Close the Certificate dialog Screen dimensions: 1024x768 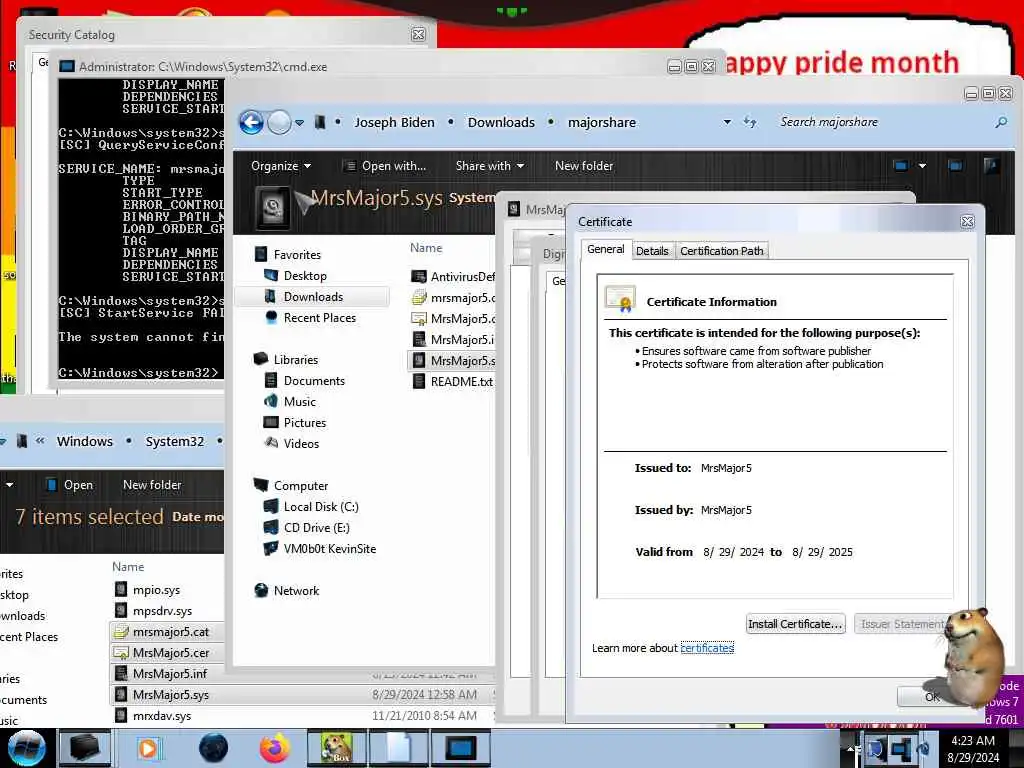[967, 221]
